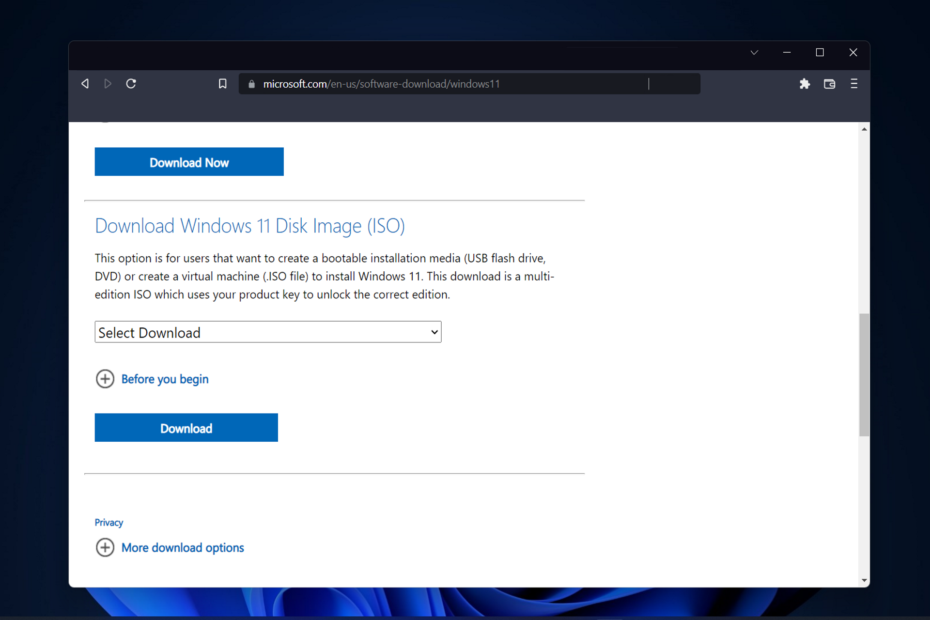Expand More download options
The width and height of the screenshot is (930, 620).
170,547
